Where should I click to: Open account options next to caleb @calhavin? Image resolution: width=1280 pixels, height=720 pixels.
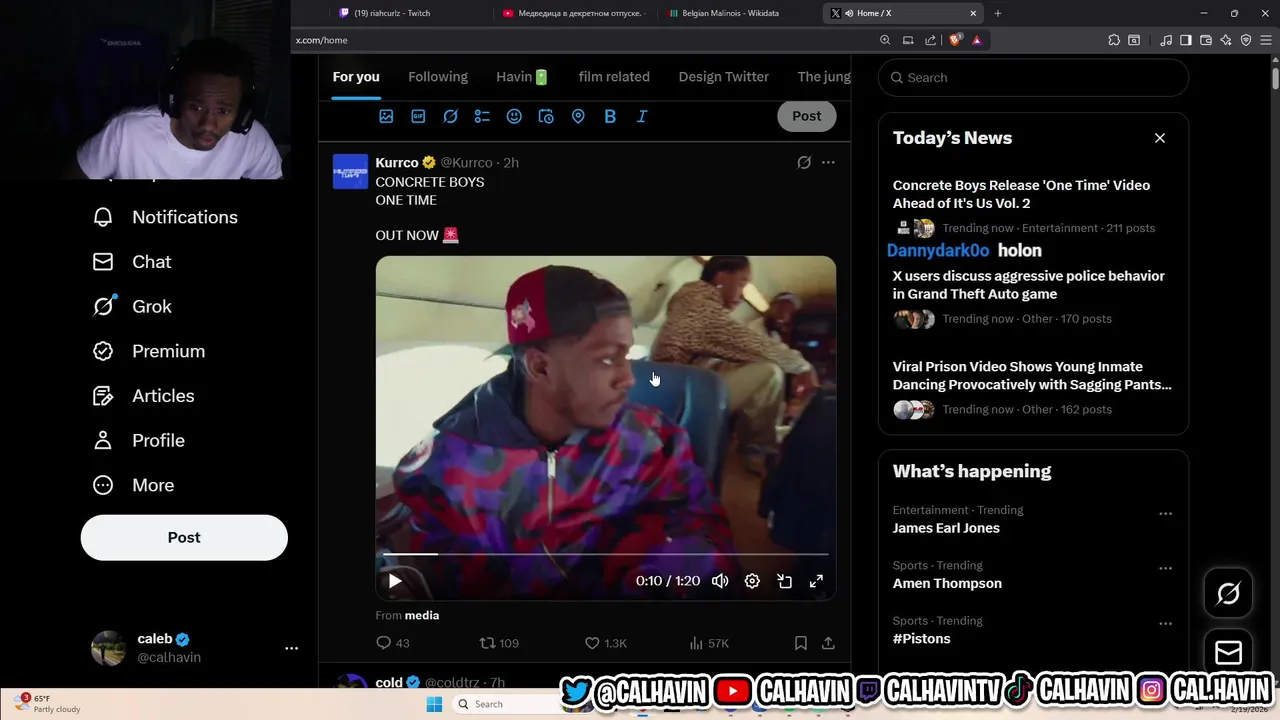click(x=291, y=648)
